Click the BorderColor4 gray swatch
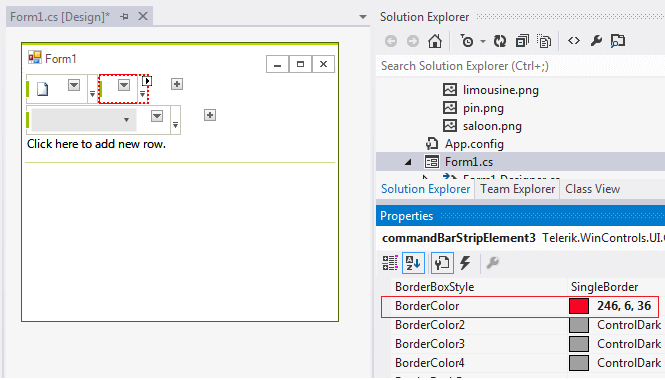 (x=579, y=363)
